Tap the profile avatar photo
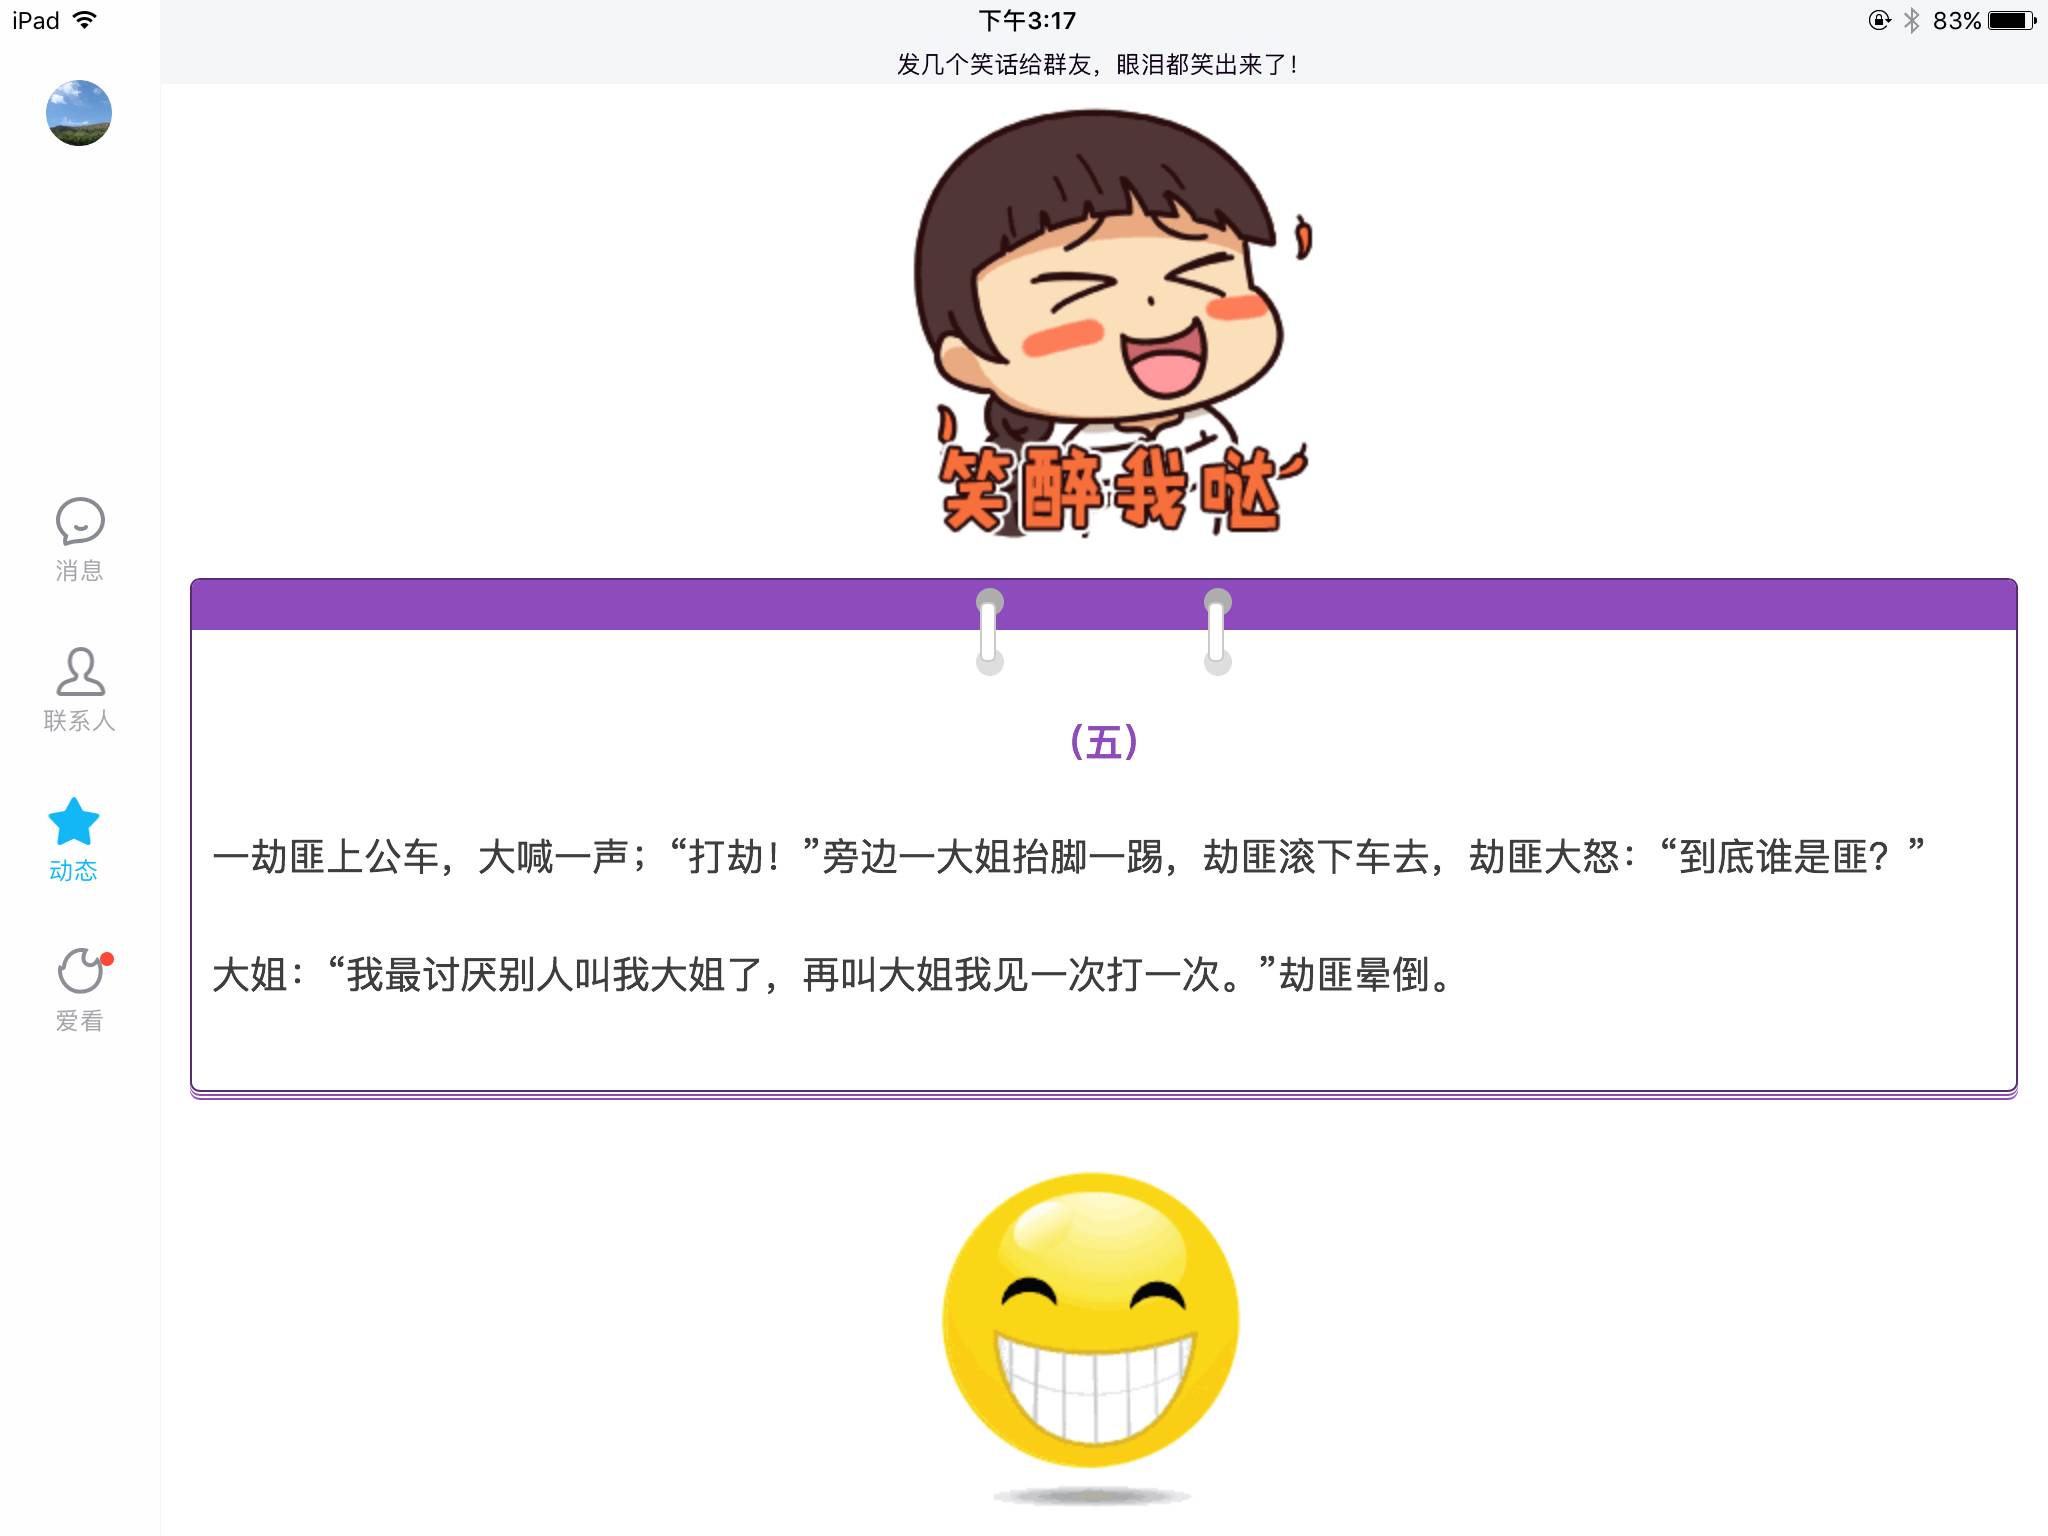Image resolution: width=2048 pixels, height=1536 pixels. point(79,113)
